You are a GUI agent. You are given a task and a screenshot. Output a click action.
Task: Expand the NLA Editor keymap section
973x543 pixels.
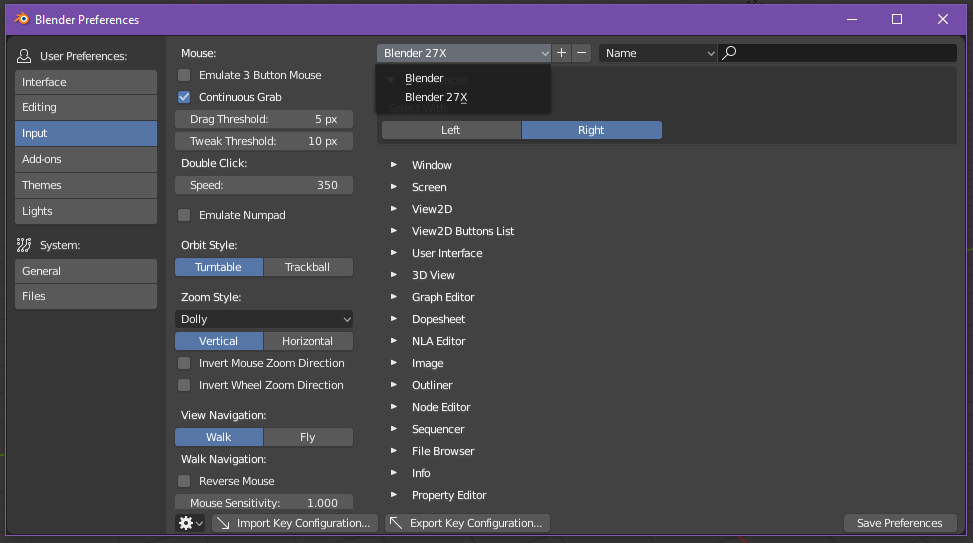(394, 341)
